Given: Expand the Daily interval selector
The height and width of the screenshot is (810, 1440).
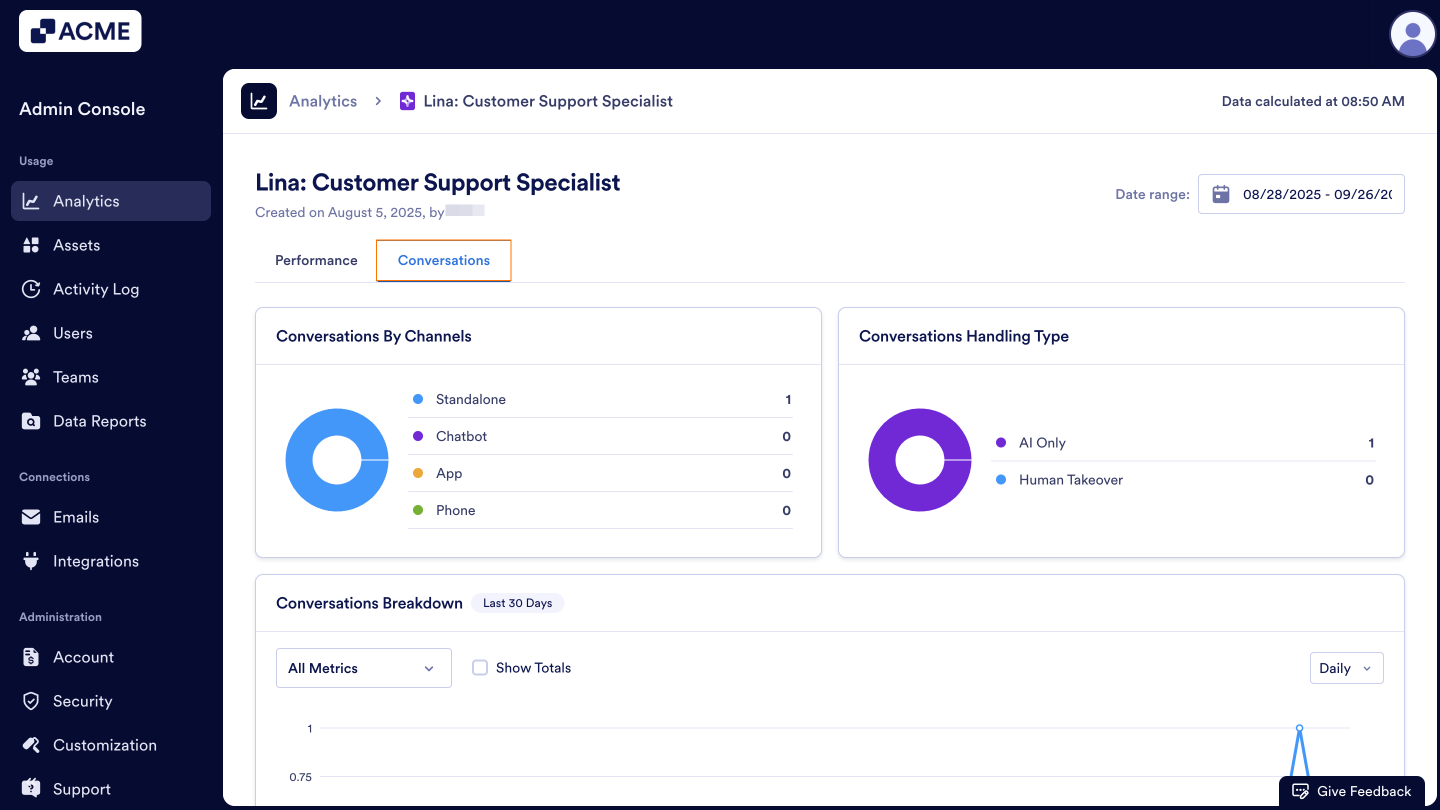Looking at the screenshot, I should click(1346, 667).
